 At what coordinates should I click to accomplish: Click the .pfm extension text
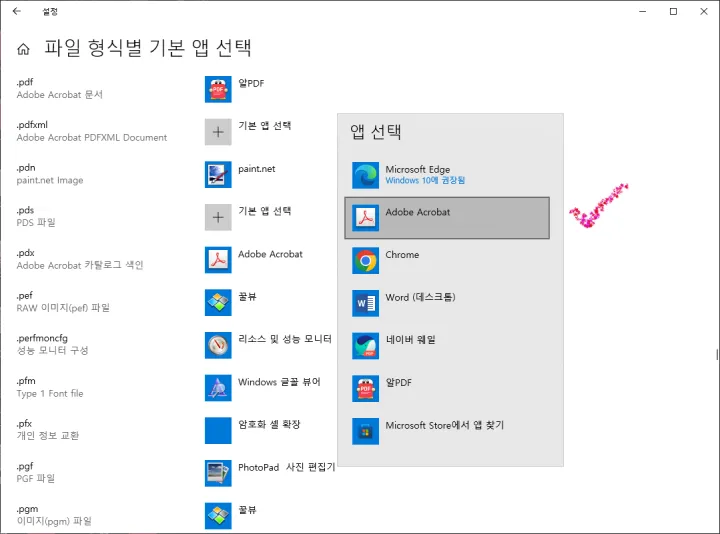point(26,381)
